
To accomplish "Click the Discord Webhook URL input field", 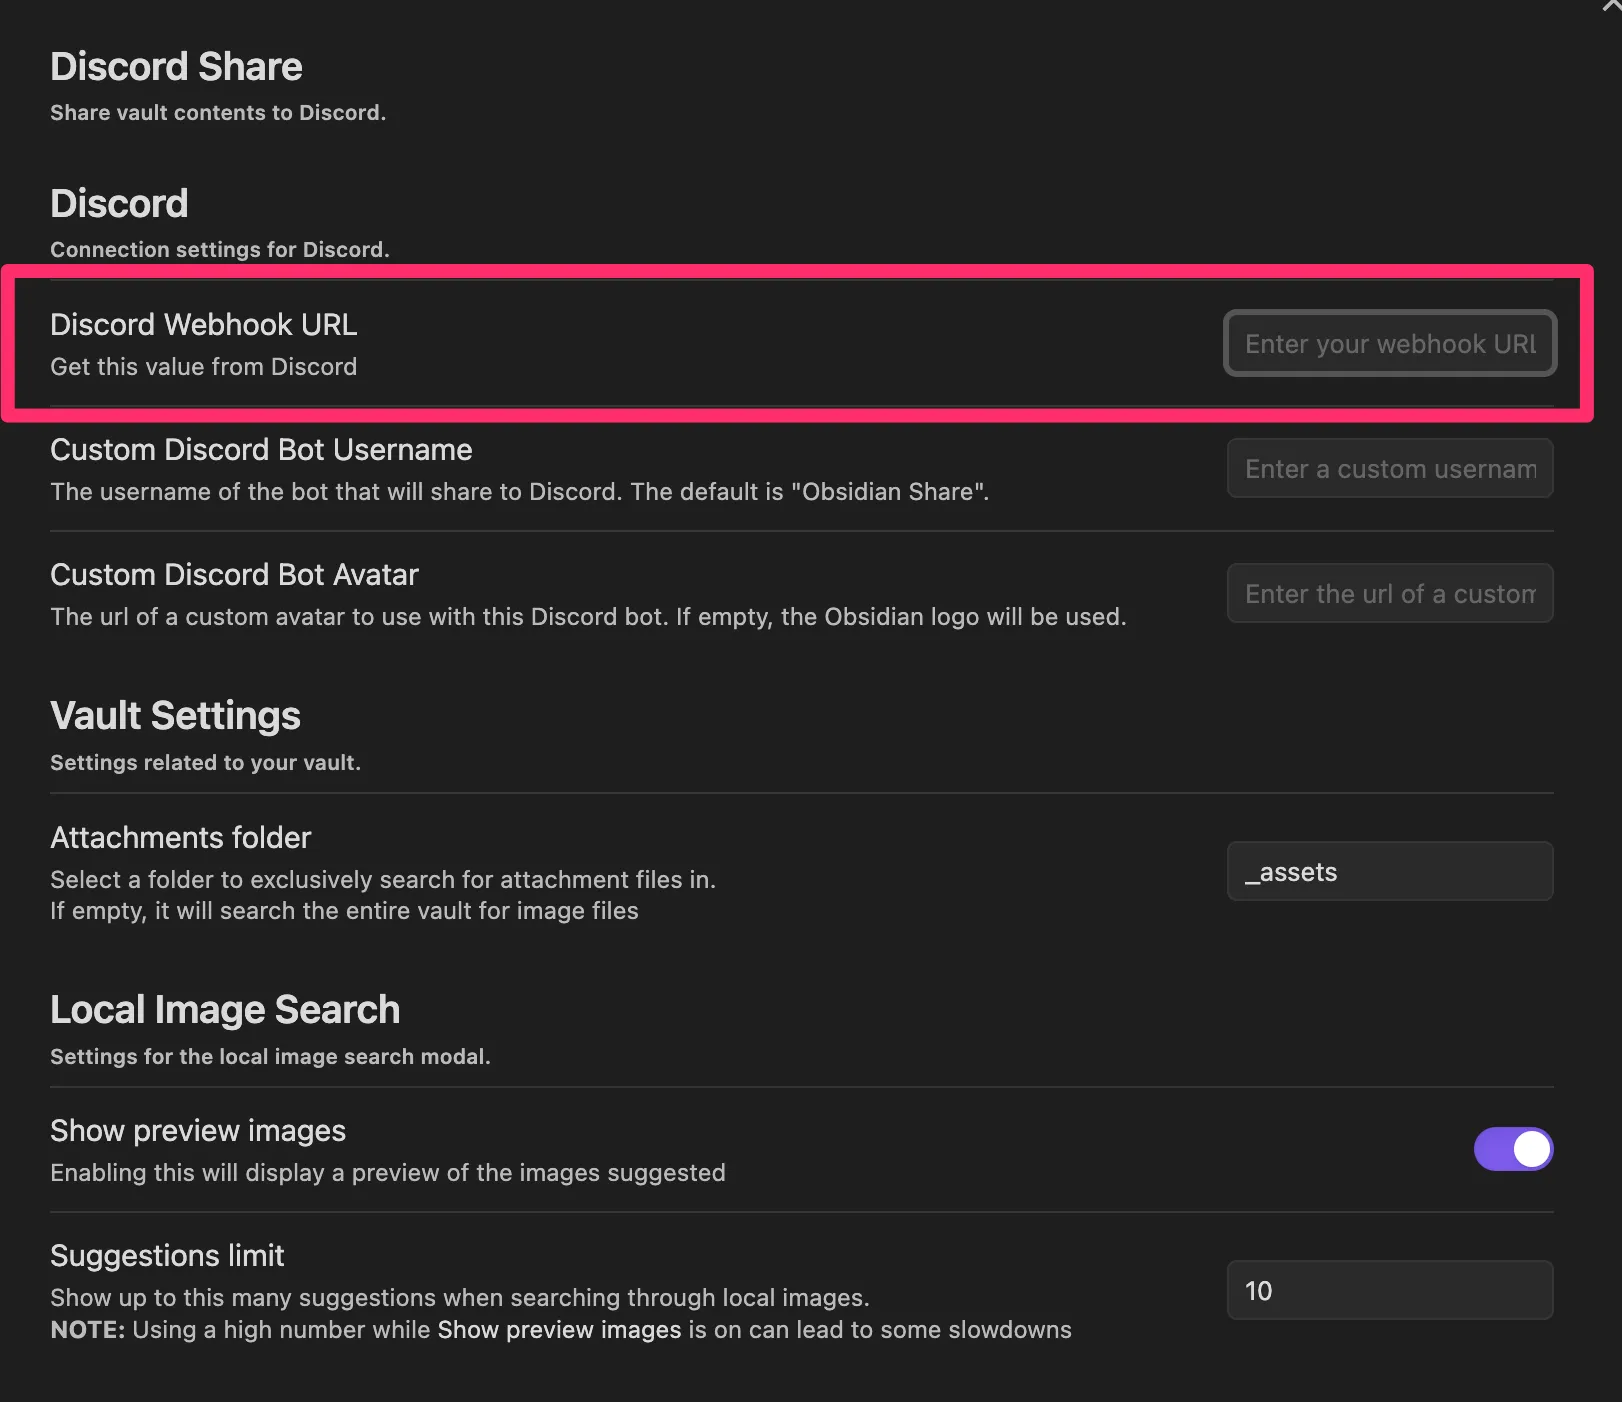I will tap(1389, 343).
